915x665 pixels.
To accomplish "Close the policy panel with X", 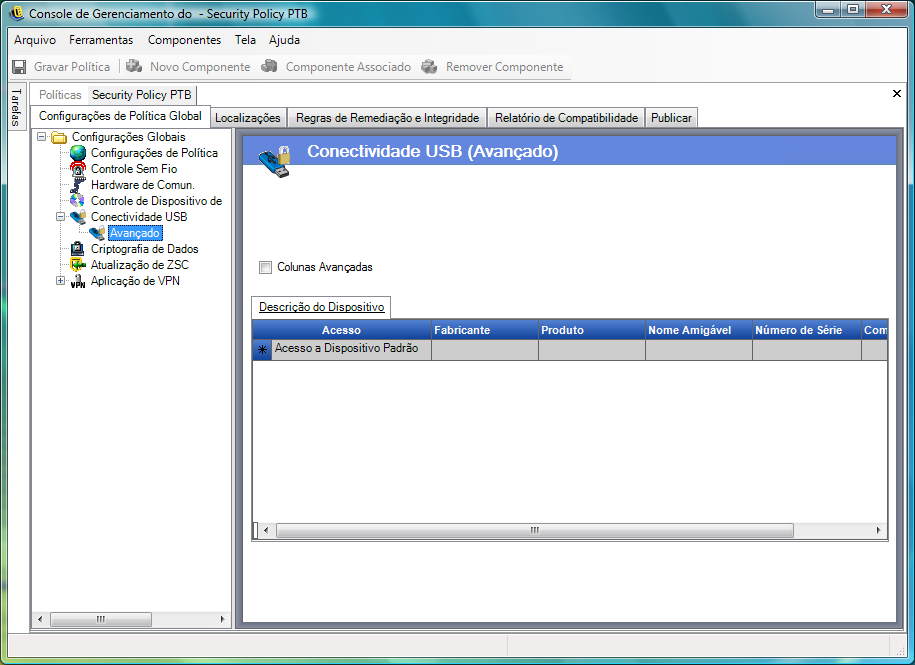I will [897, 93].
